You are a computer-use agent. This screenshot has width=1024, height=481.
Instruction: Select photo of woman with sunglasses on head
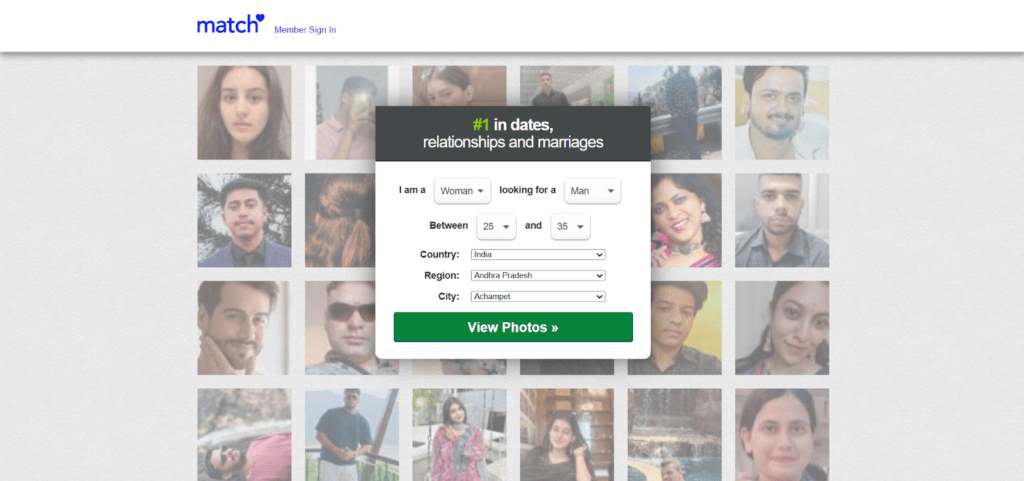click(x=459, y=85)
